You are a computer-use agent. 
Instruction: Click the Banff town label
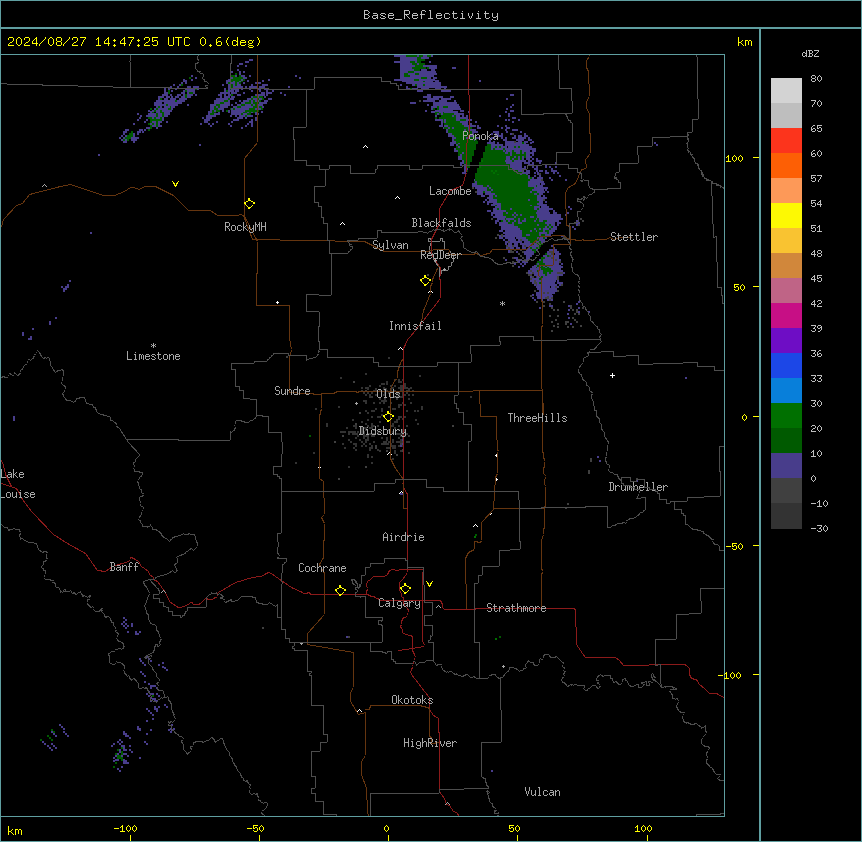pos(124,567)
